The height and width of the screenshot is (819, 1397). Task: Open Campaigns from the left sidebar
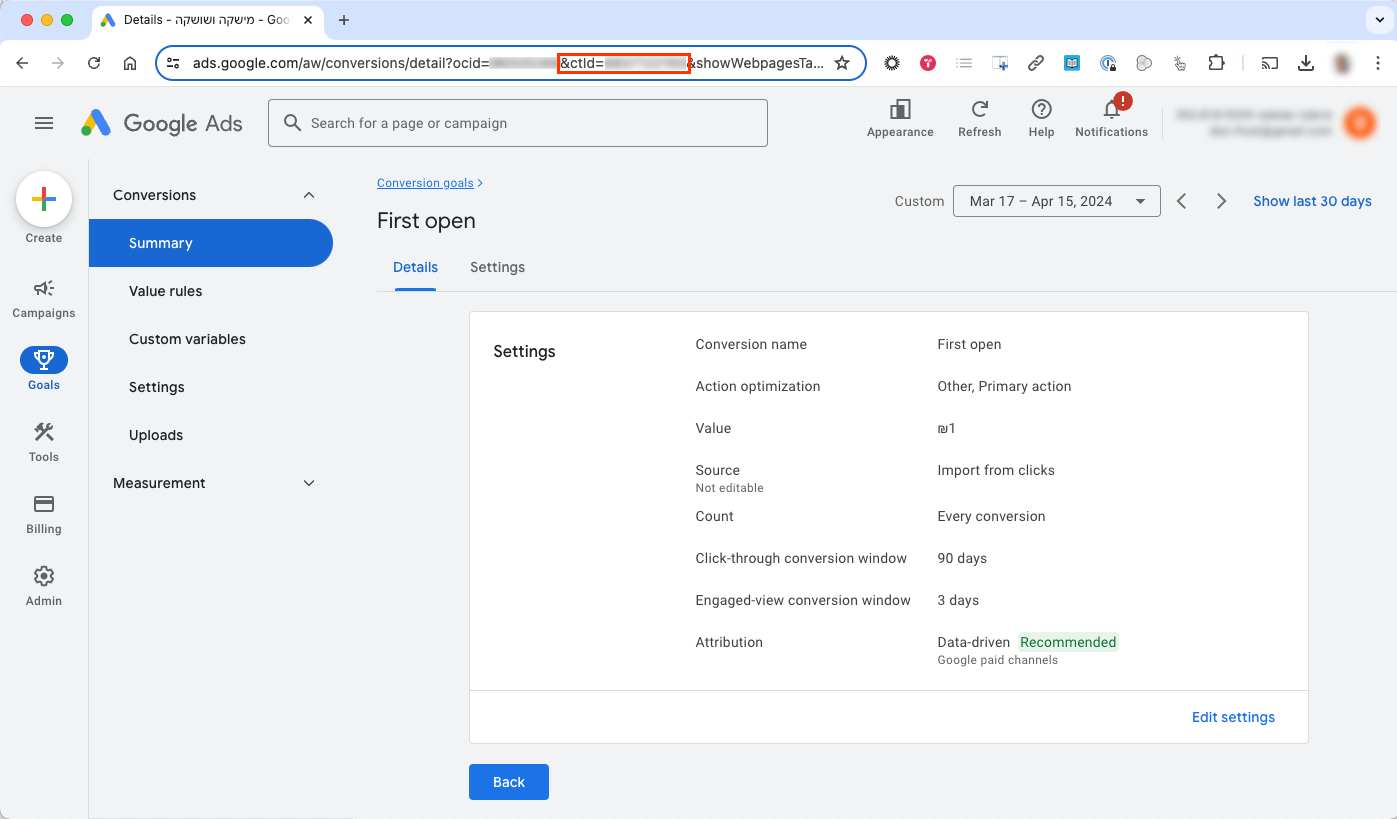(x=44, y=298)
